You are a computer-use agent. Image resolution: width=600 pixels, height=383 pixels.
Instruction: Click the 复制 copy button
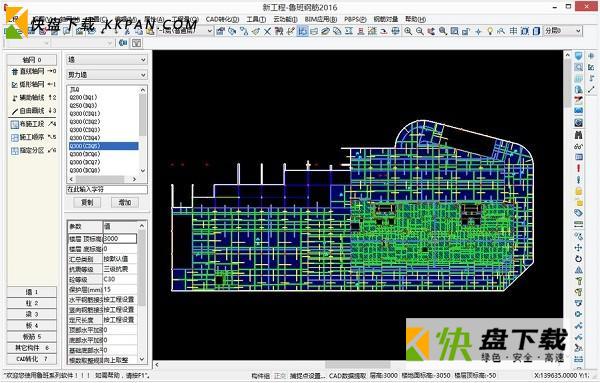pyautogui.click(x=87, y=202)
